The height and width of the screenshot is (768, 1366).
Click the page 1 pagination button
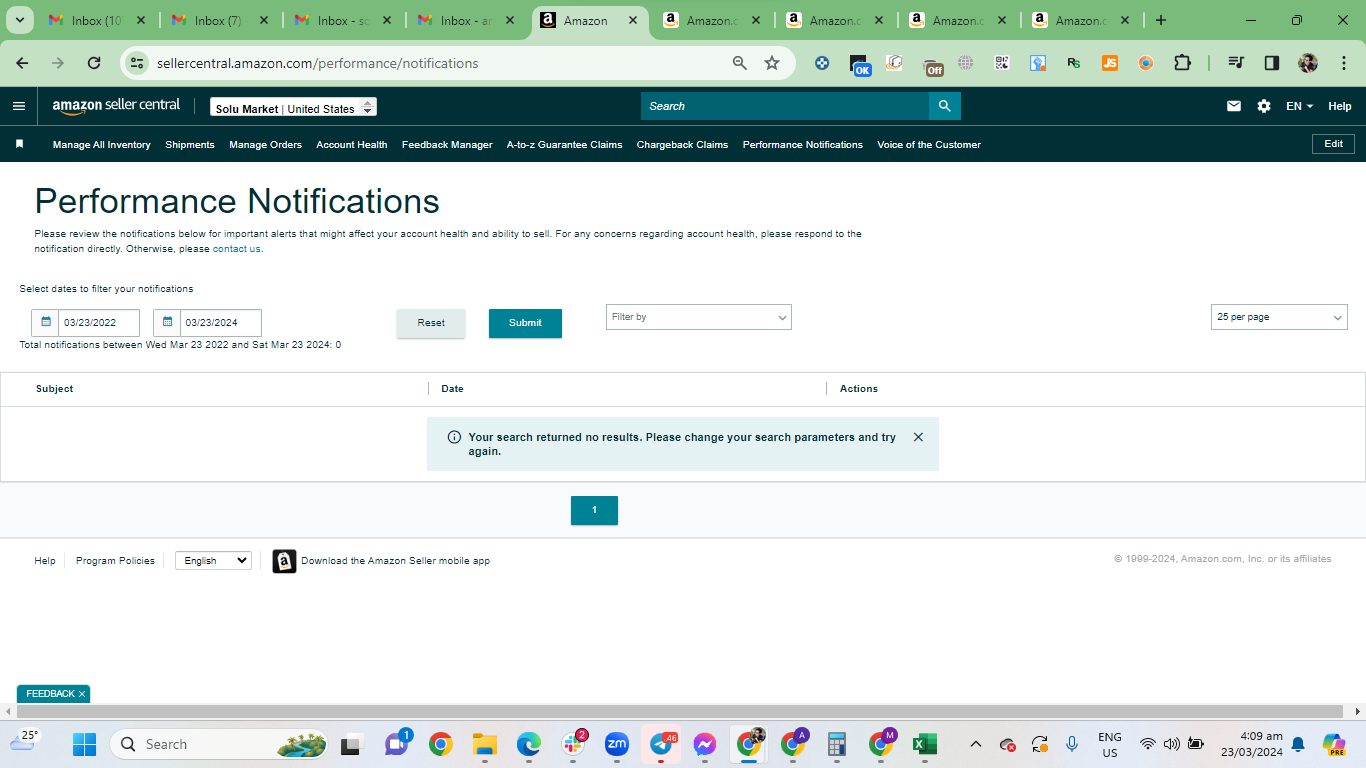(594, 510)
